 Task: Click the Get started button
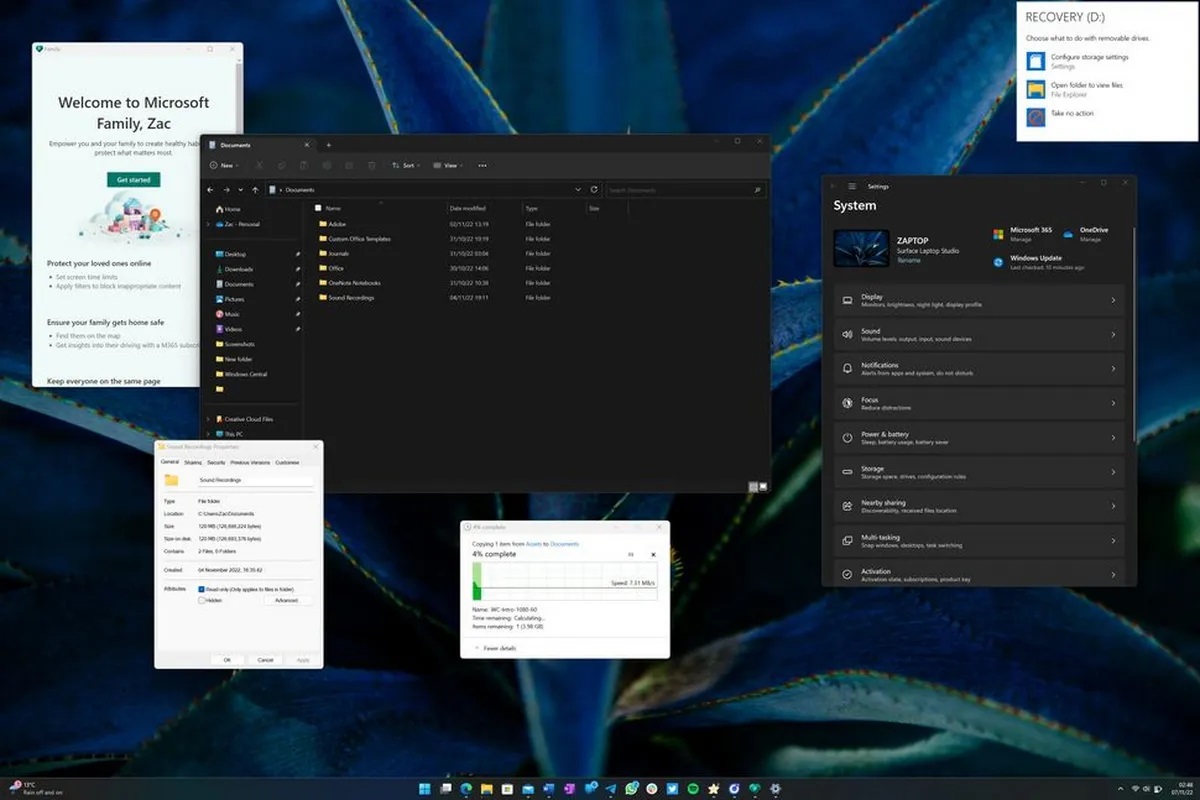(133, 179)
